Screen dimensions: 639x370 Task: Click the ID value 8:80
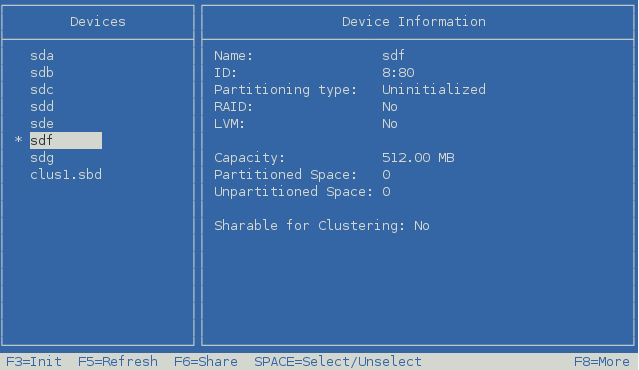tap(398, 73)
